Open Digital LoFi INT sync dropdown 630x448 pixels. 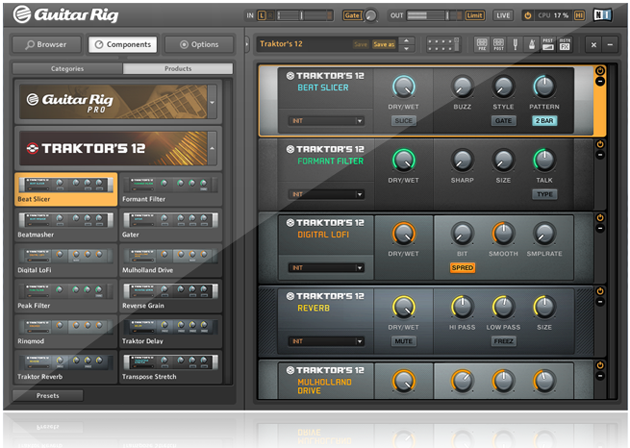point(326,268)
